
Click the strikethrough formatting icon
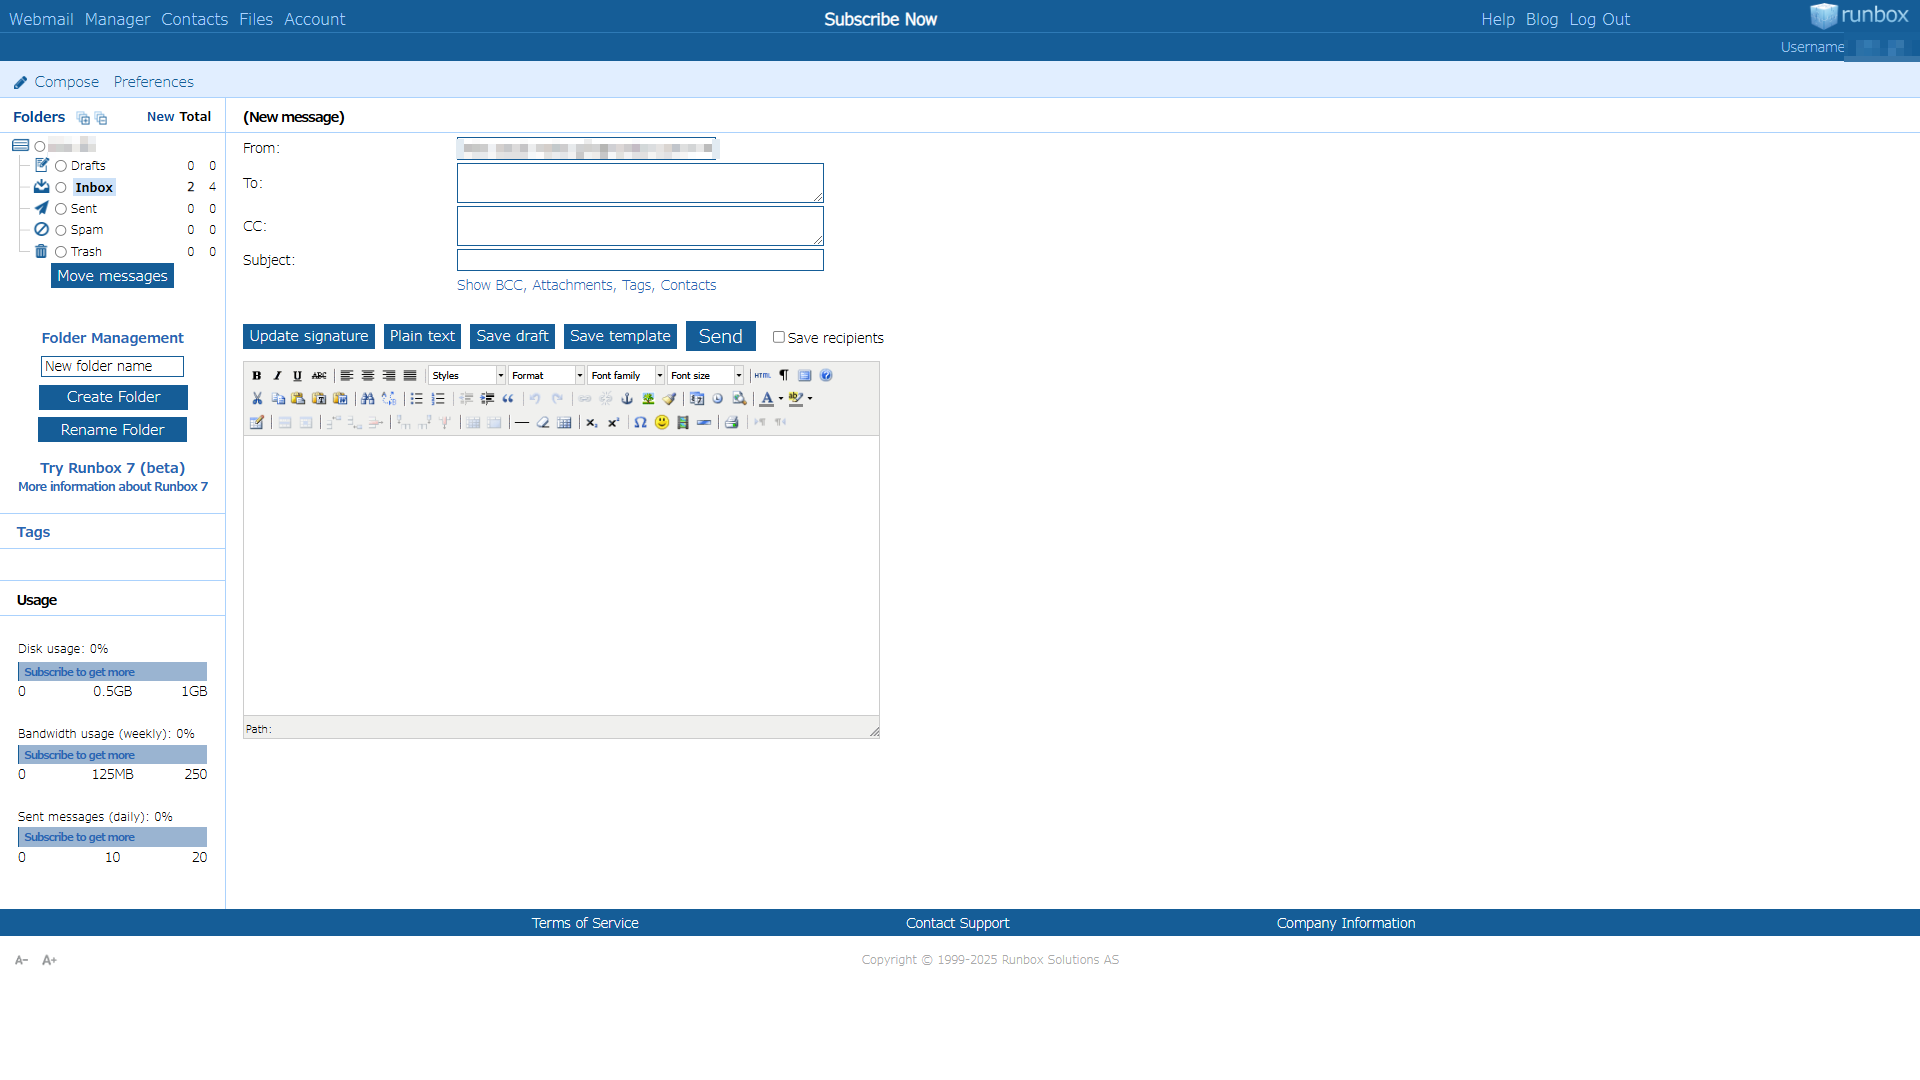coord(319,376)
